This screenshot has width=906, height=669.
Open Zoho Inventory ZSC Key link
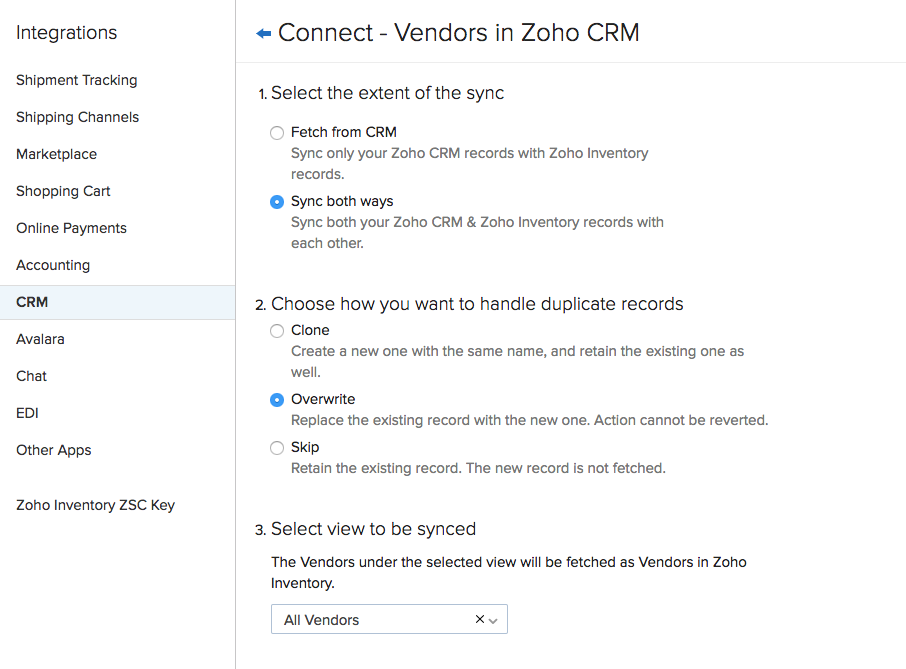point(96,505)
